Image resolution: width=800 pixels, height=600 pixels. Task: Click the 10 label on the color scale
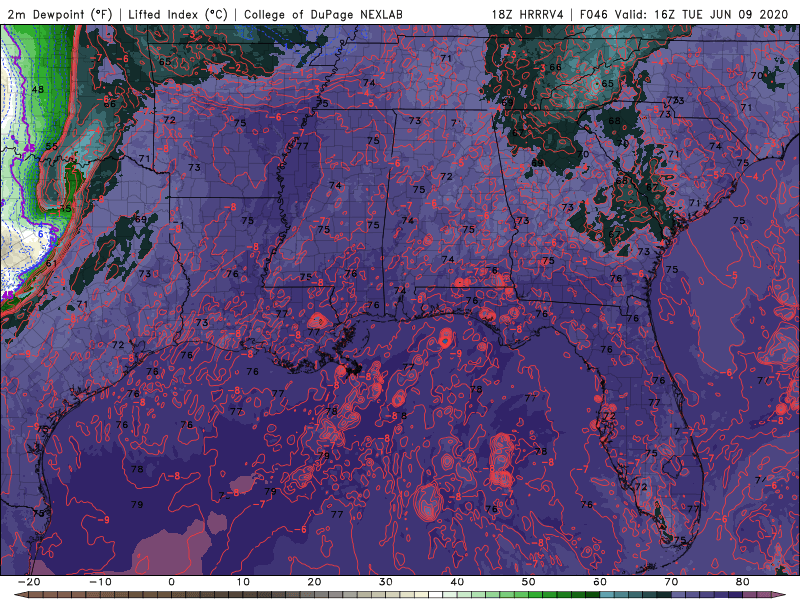[243, 582]
